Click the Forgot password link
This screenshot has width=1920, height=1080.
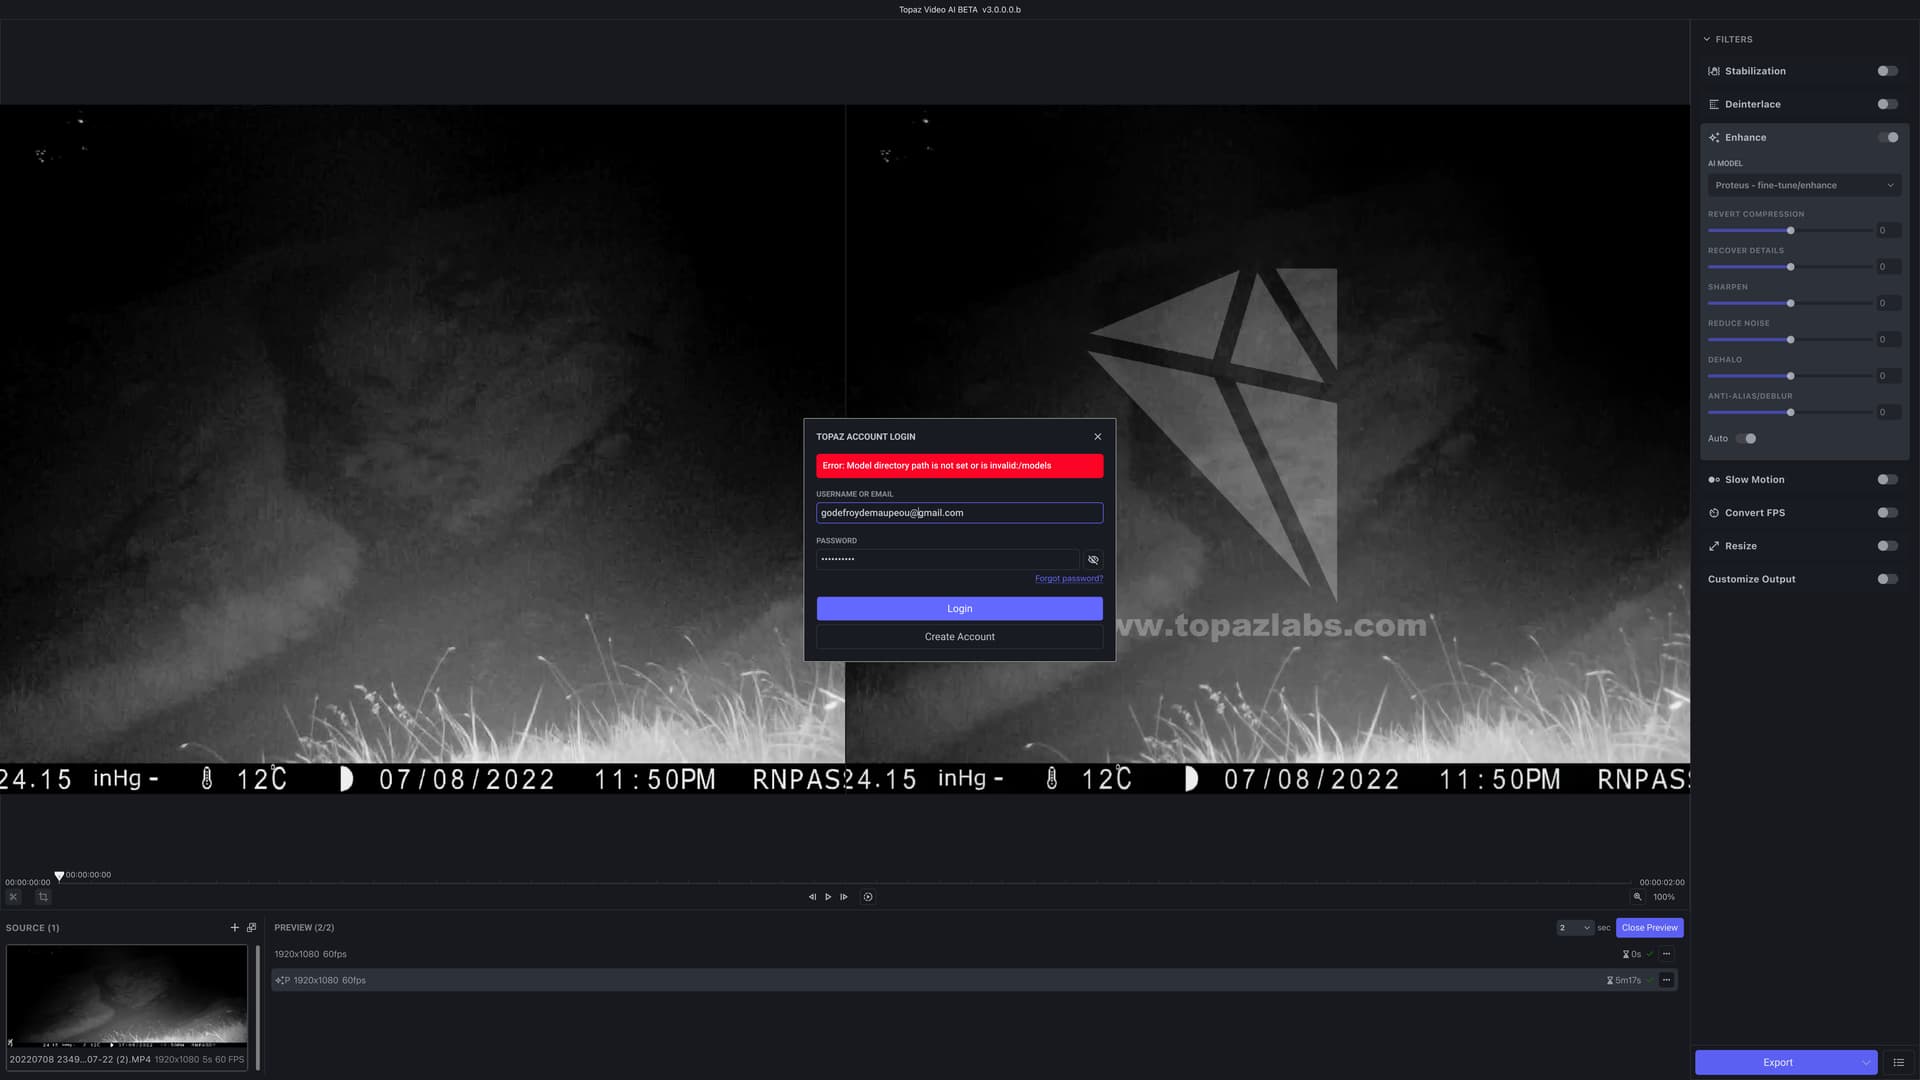point(1068,579)
